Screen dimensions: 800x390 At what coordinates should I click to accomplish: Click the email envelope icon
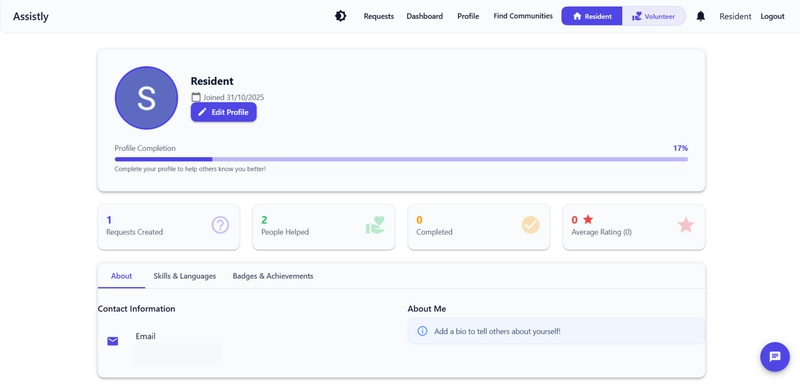click(113, 341)
